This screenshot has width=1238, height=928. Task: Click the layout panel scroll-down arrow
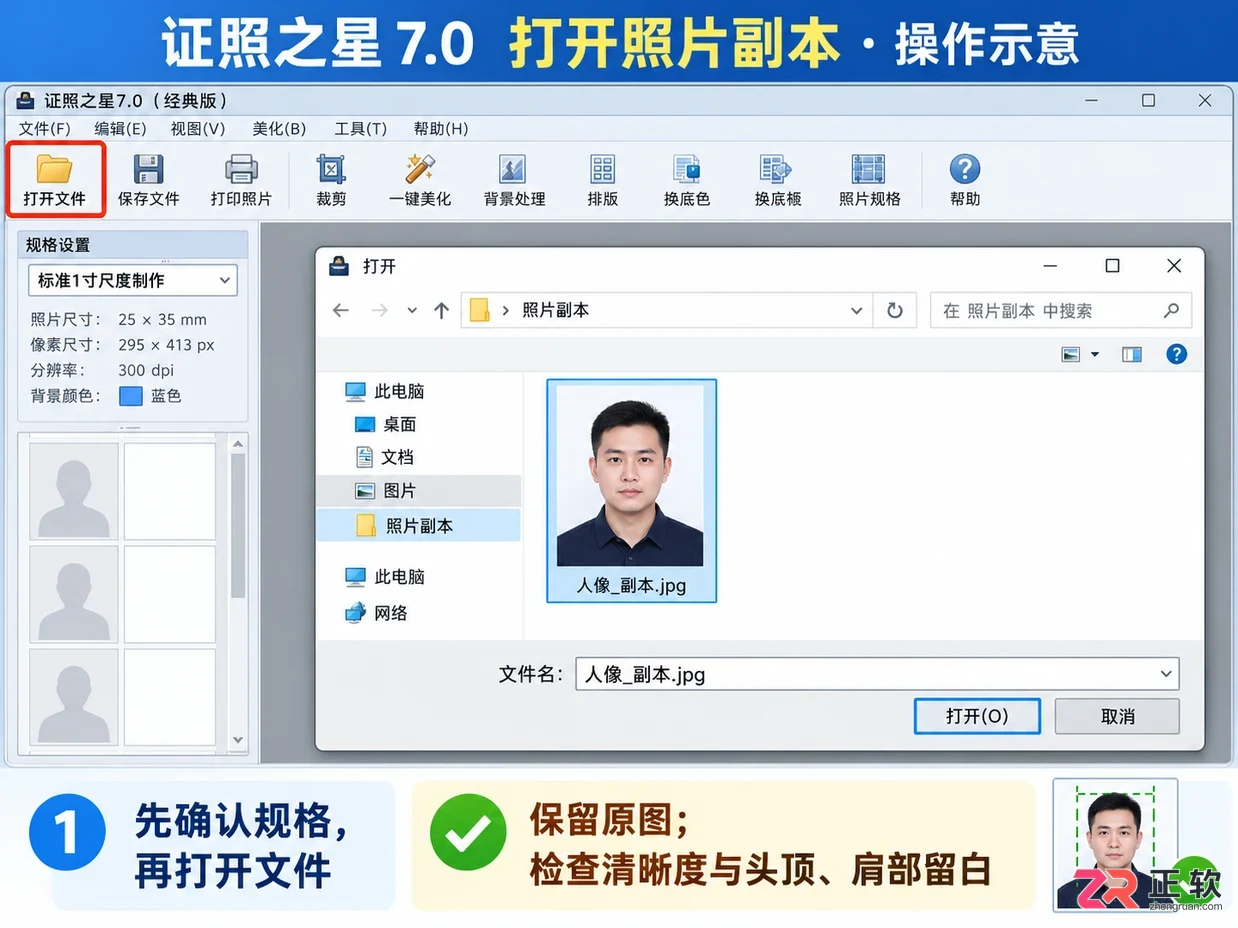(x=238, y=740)
